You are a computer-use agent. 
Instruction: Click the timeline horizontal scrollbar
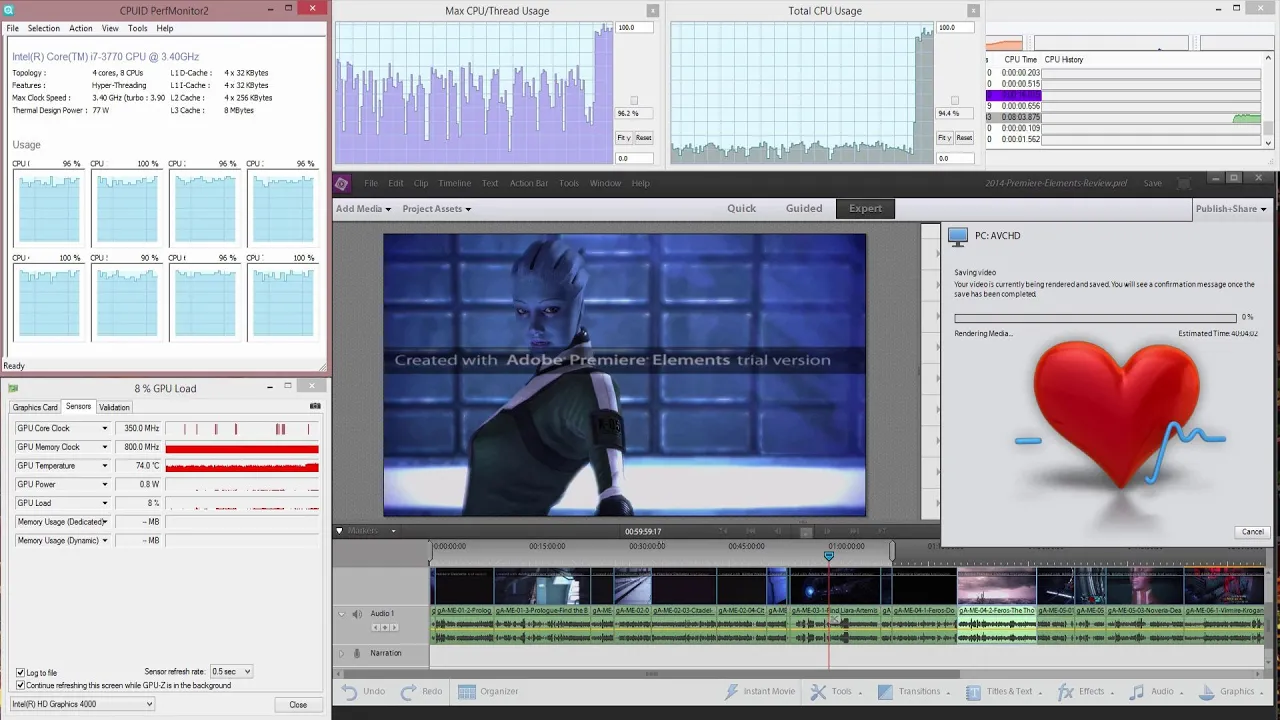click(x=650, y=673)
